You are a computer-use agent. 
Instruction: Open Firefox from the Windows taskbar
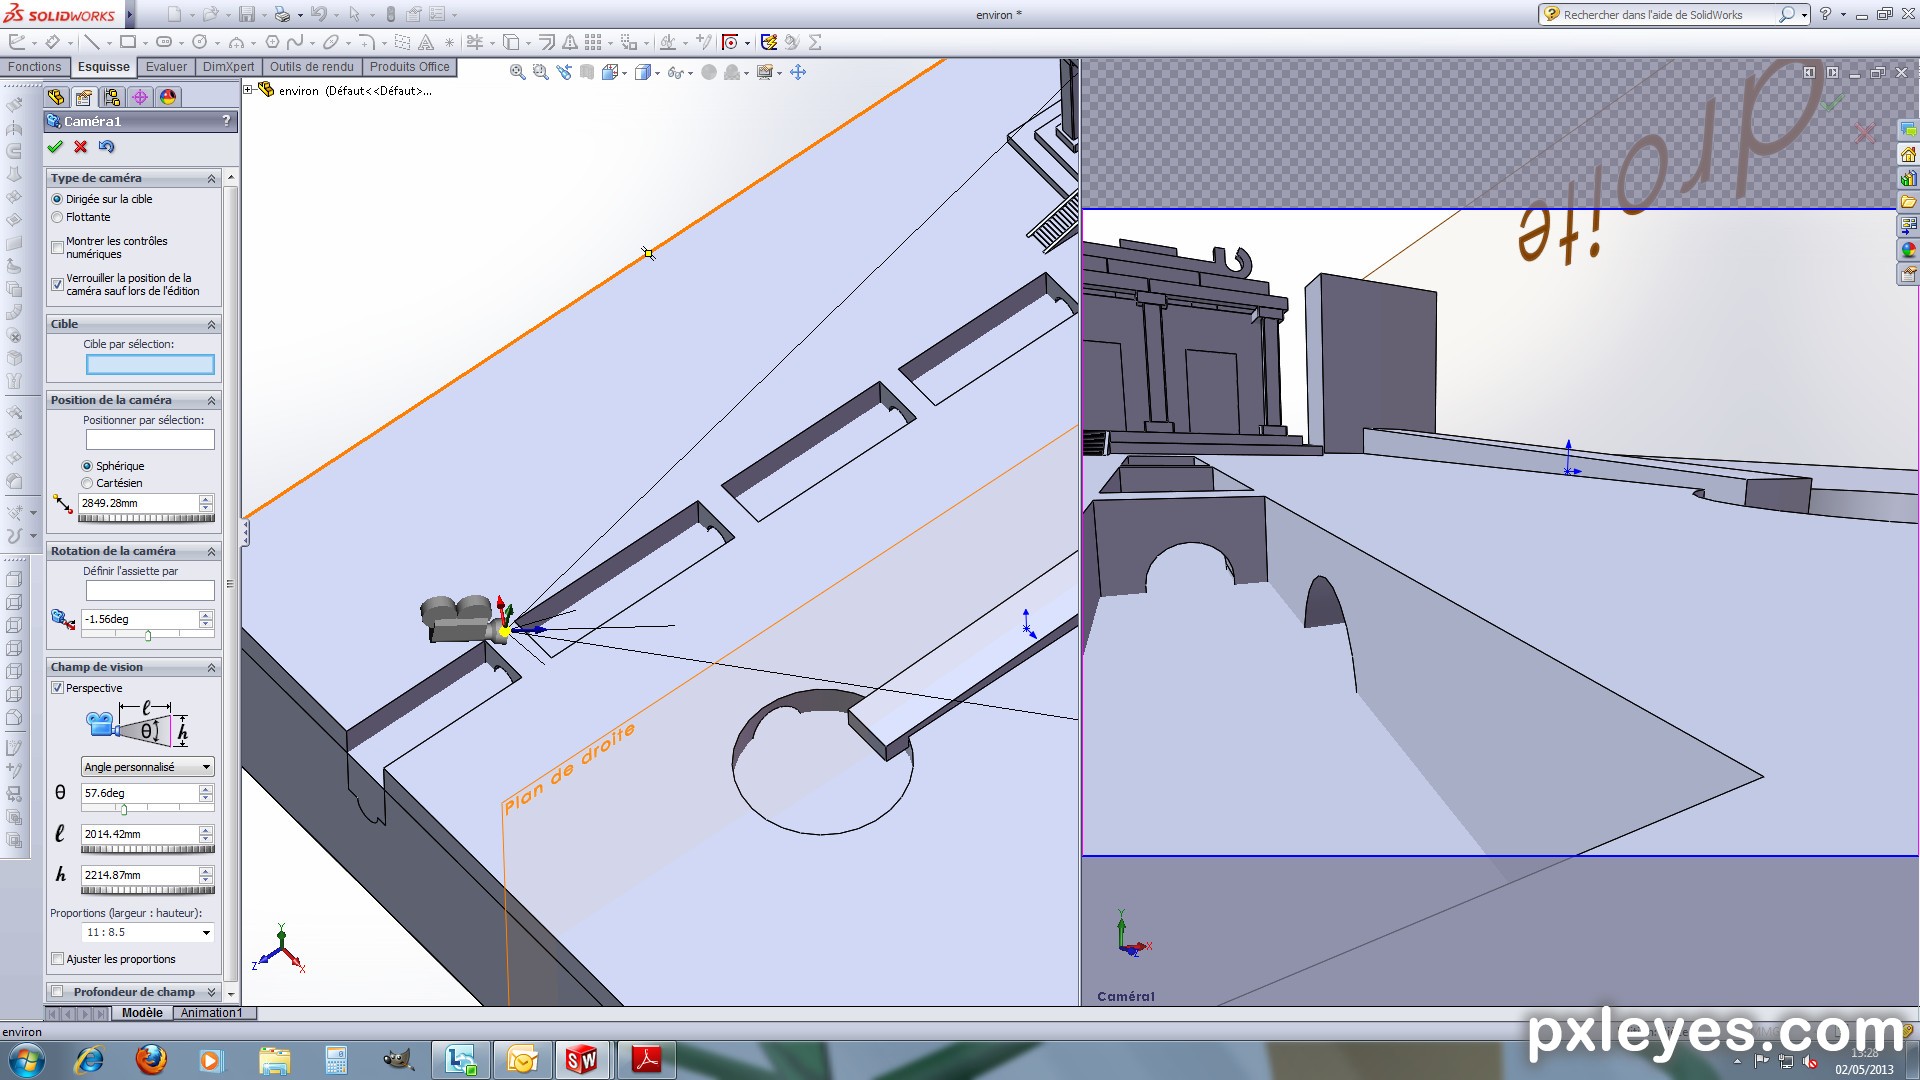tap(151, 1059)
